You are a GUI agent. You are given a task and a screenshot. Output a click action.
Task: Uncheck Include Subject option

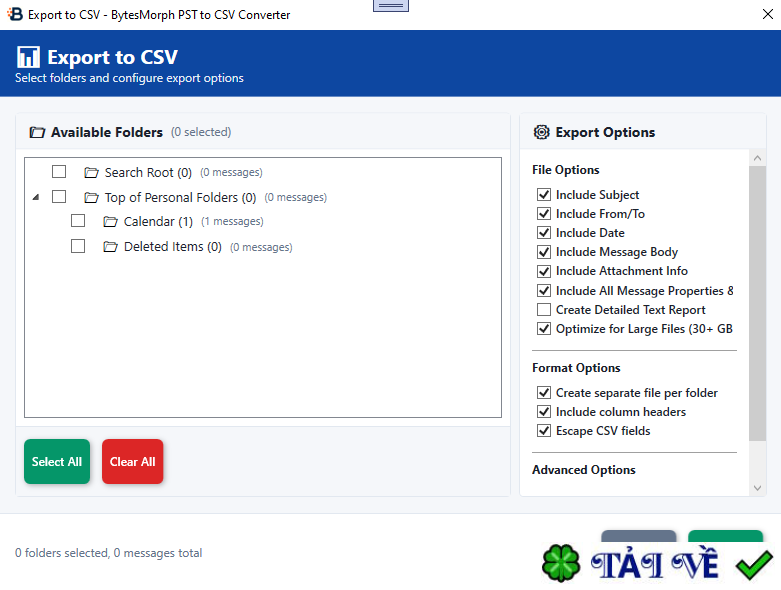click(x=544, y=194)
